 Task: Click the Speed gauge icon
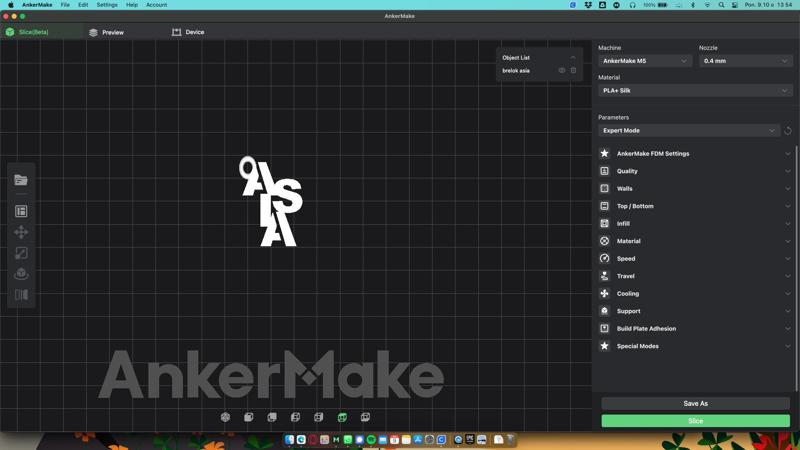605,258
